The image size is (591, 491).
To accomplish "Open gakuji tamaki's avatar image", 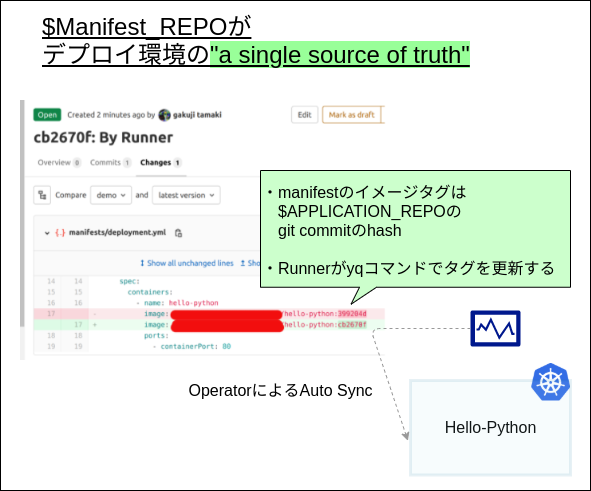I will [x=164, y=115].
